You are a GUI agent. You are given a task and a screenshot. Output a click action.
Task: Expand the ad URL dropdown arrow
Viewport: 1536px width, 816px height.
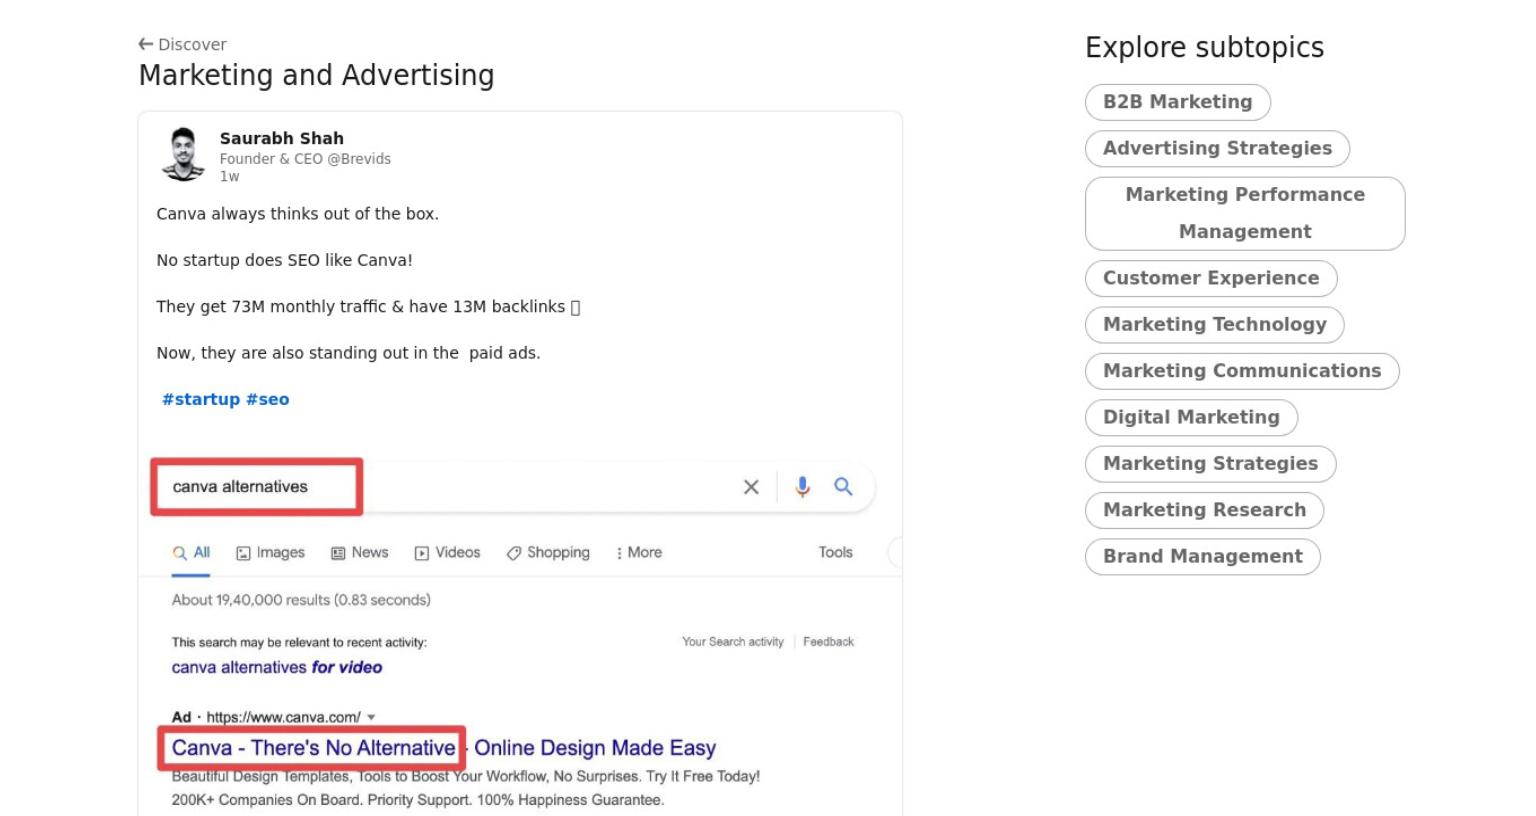(x=371, y=717)
